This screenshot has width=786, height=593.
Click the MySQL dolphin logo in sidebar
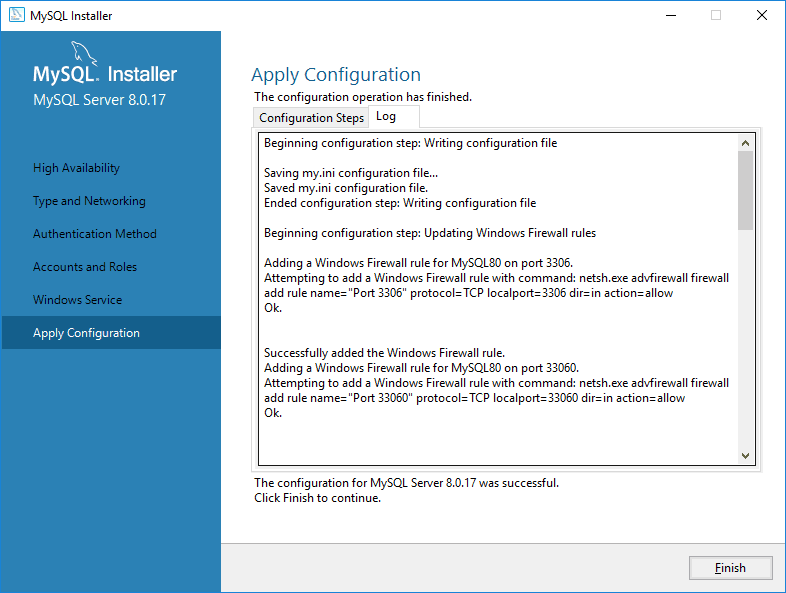[84, 53]
